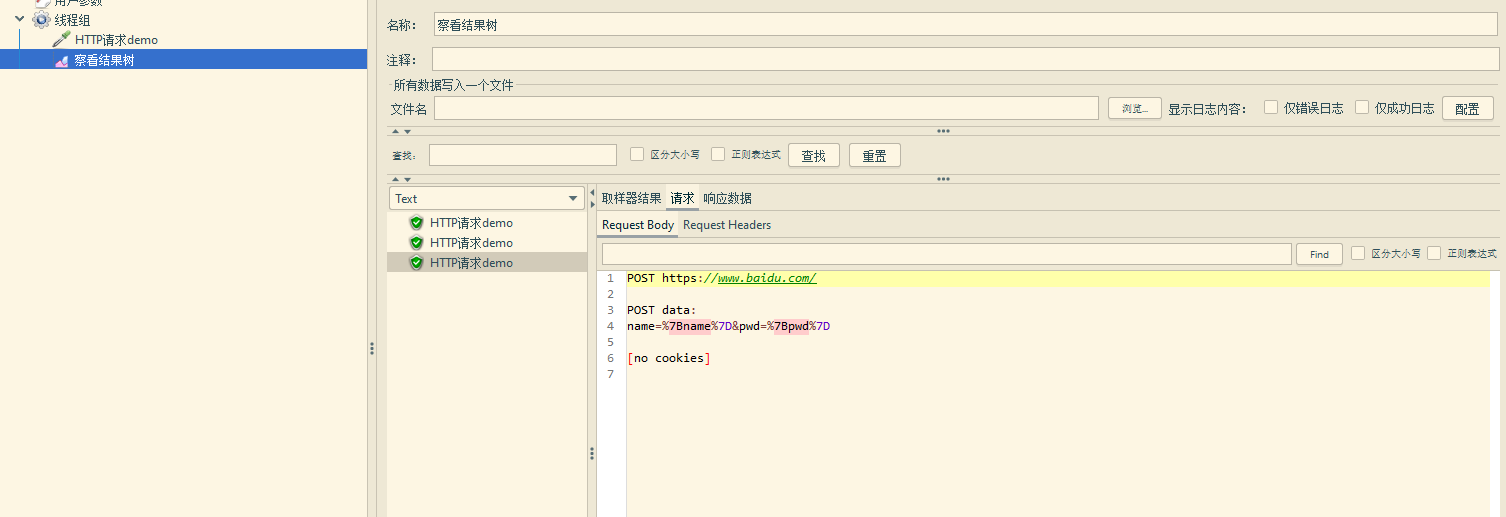The height and width of the screenshot is (517, 1506).
Task: Select the 请求 tab
Action: 682,198
